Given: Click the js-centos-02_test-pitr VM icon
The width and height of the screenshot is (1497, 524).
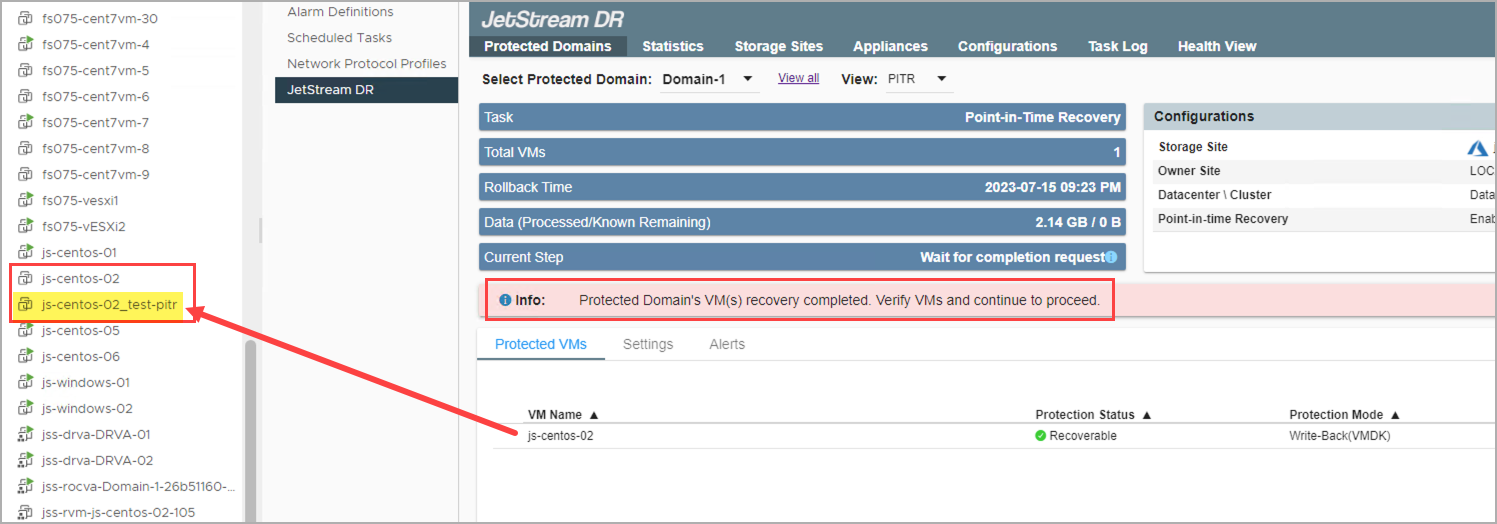Looking at the screenshot, I should point(26,305).
